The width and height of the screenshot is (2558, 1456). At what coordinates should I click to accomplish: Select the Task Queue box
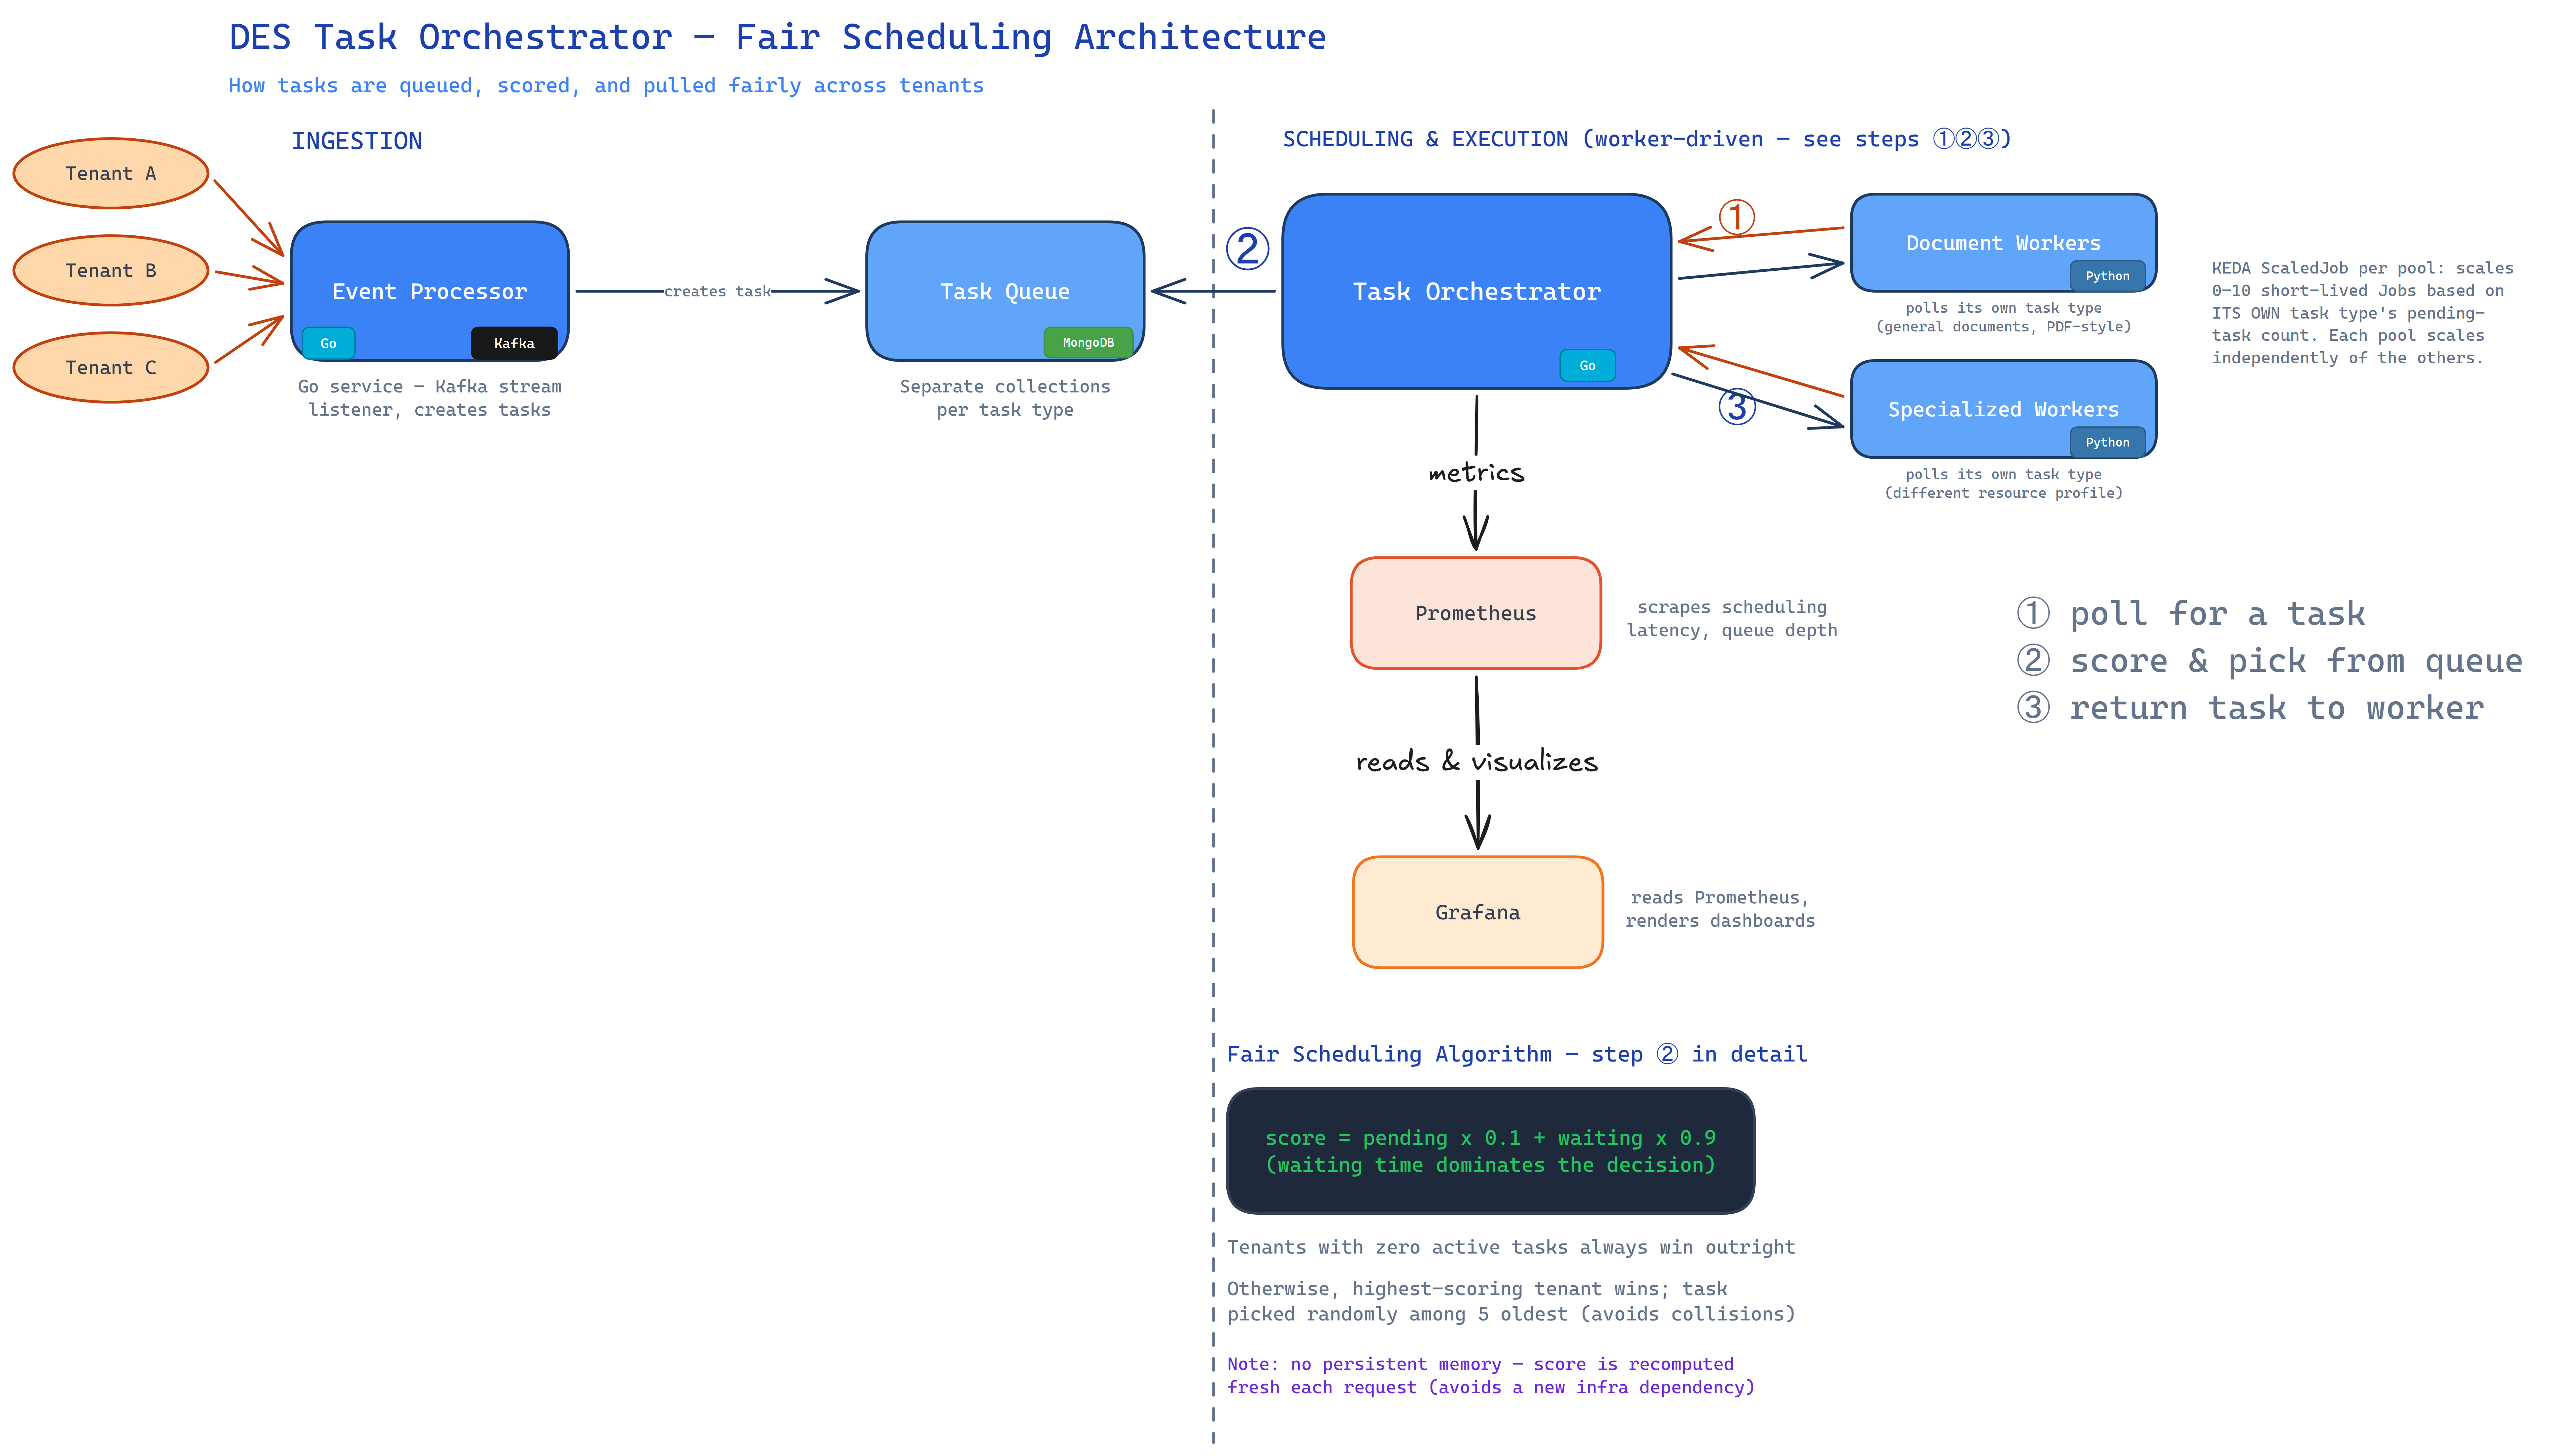(1005, 291)
